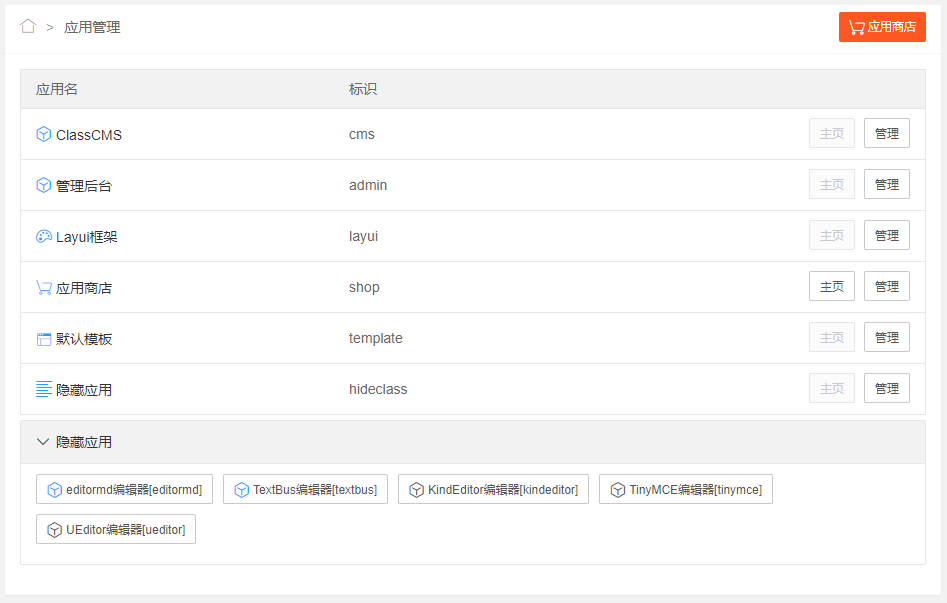Click the 默认模板 window icon

(x=43, y=339)
